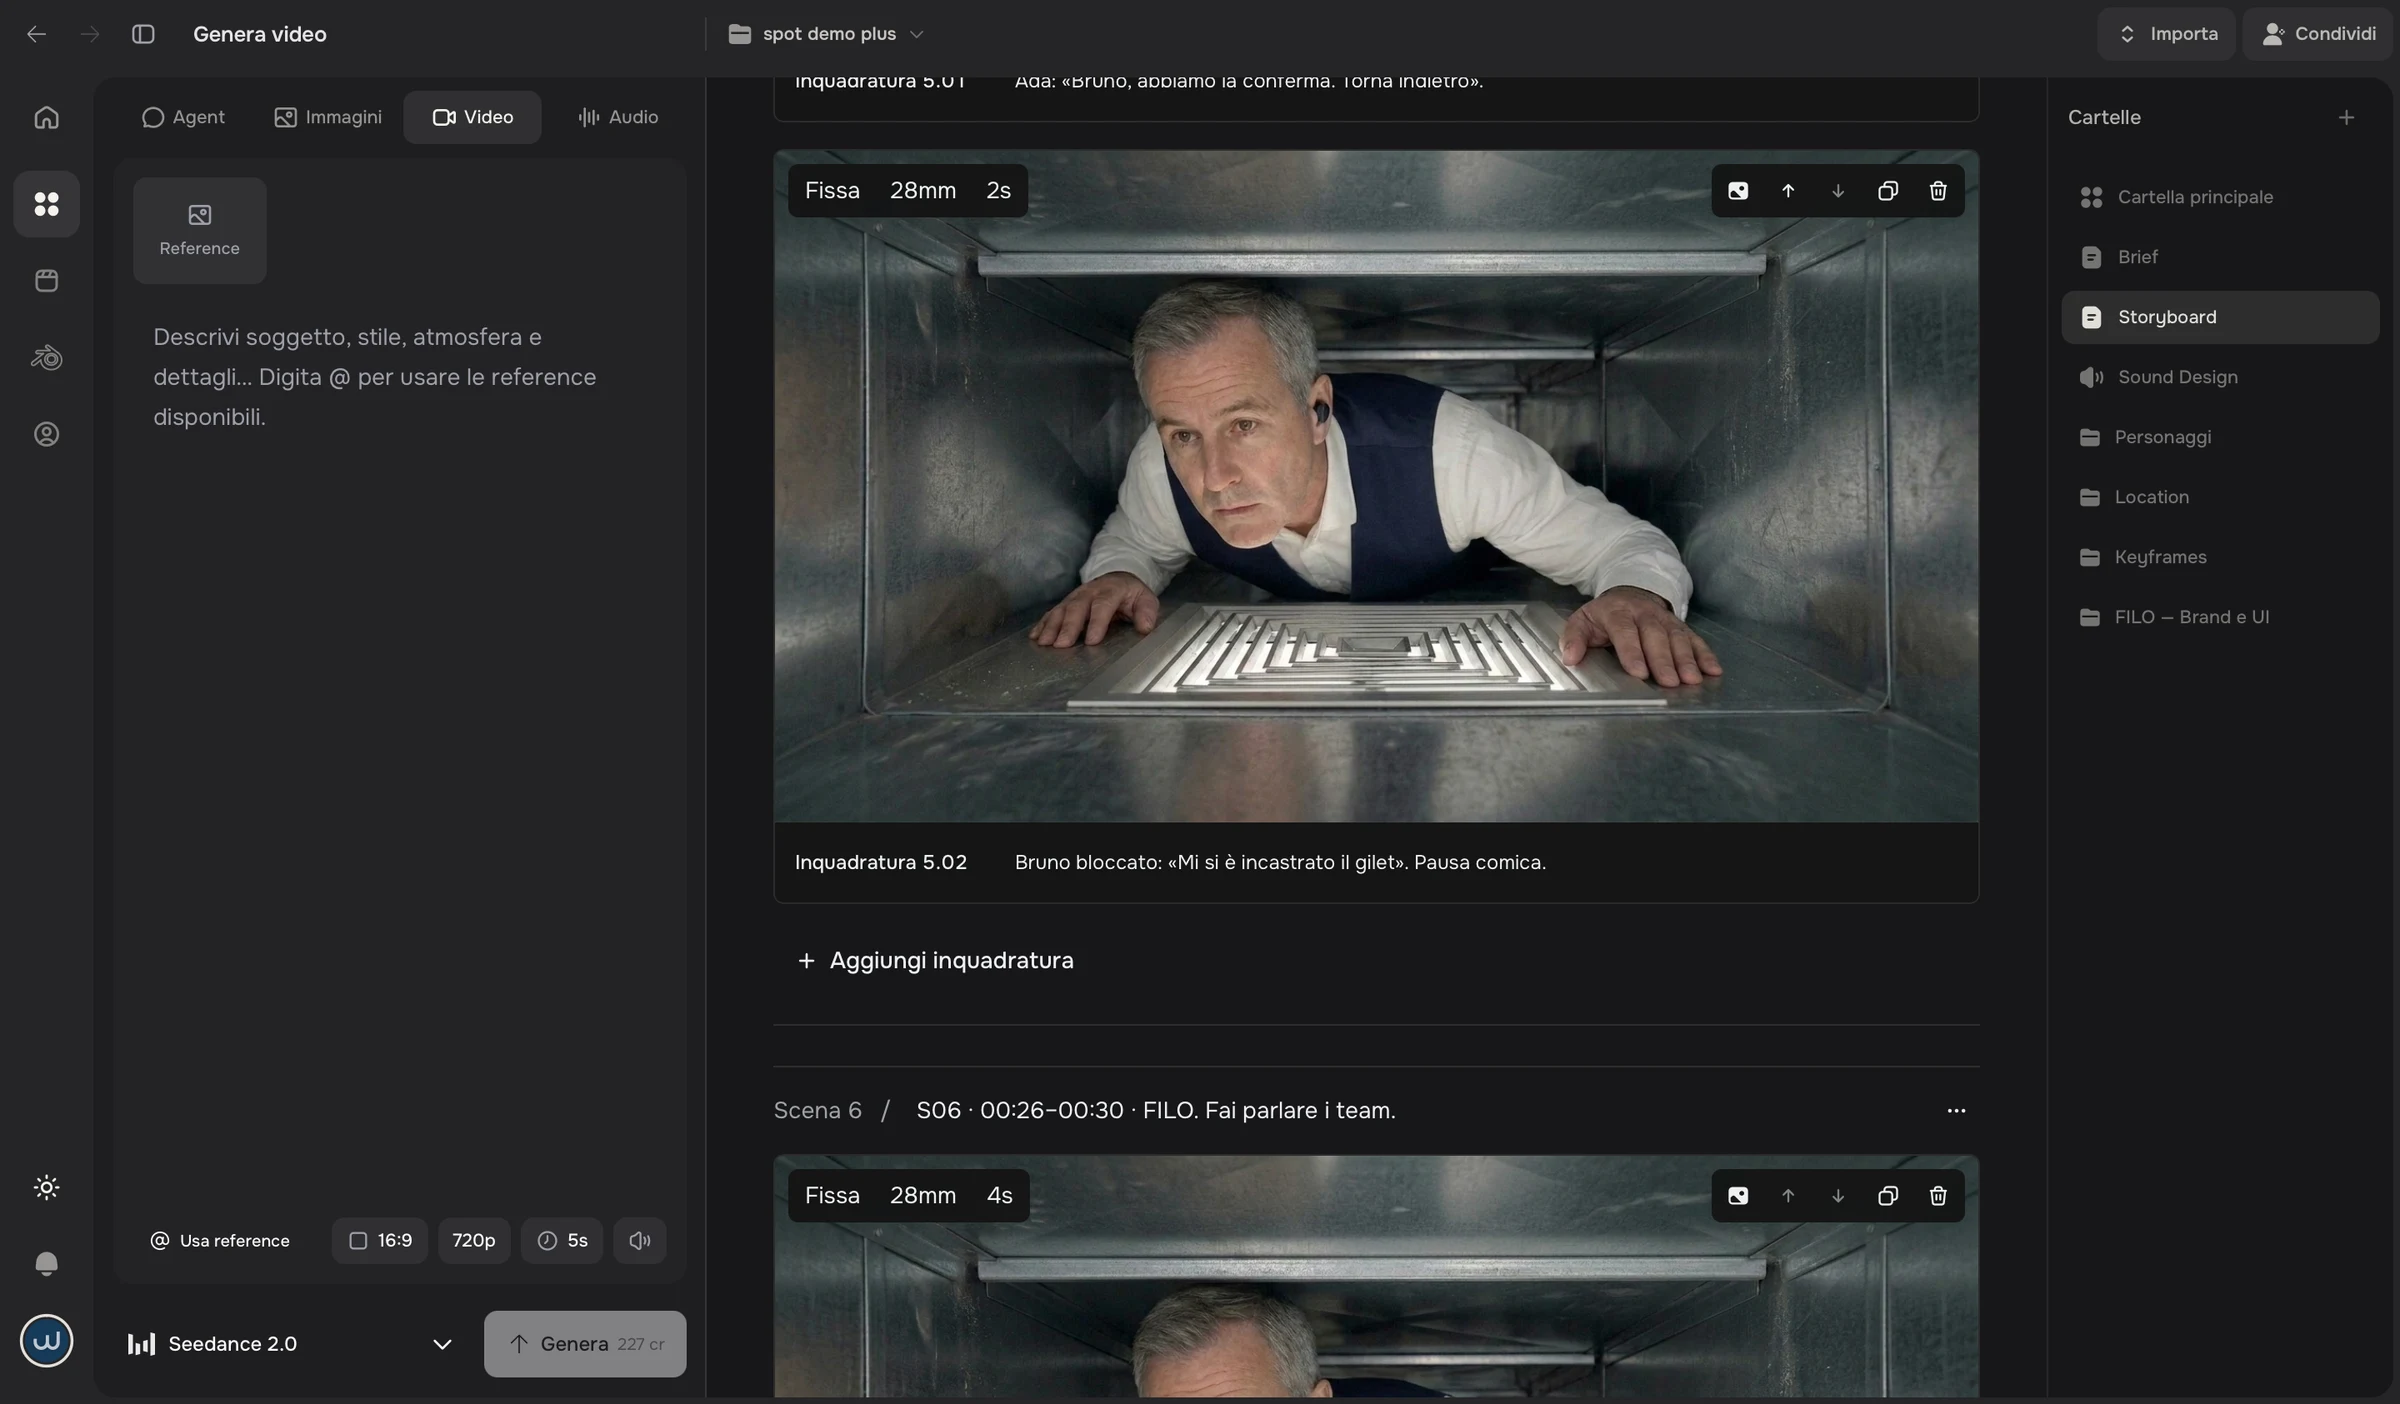Open the Personaggi folder
The image size is (2400, 1404).
(x=2220, y=437)
